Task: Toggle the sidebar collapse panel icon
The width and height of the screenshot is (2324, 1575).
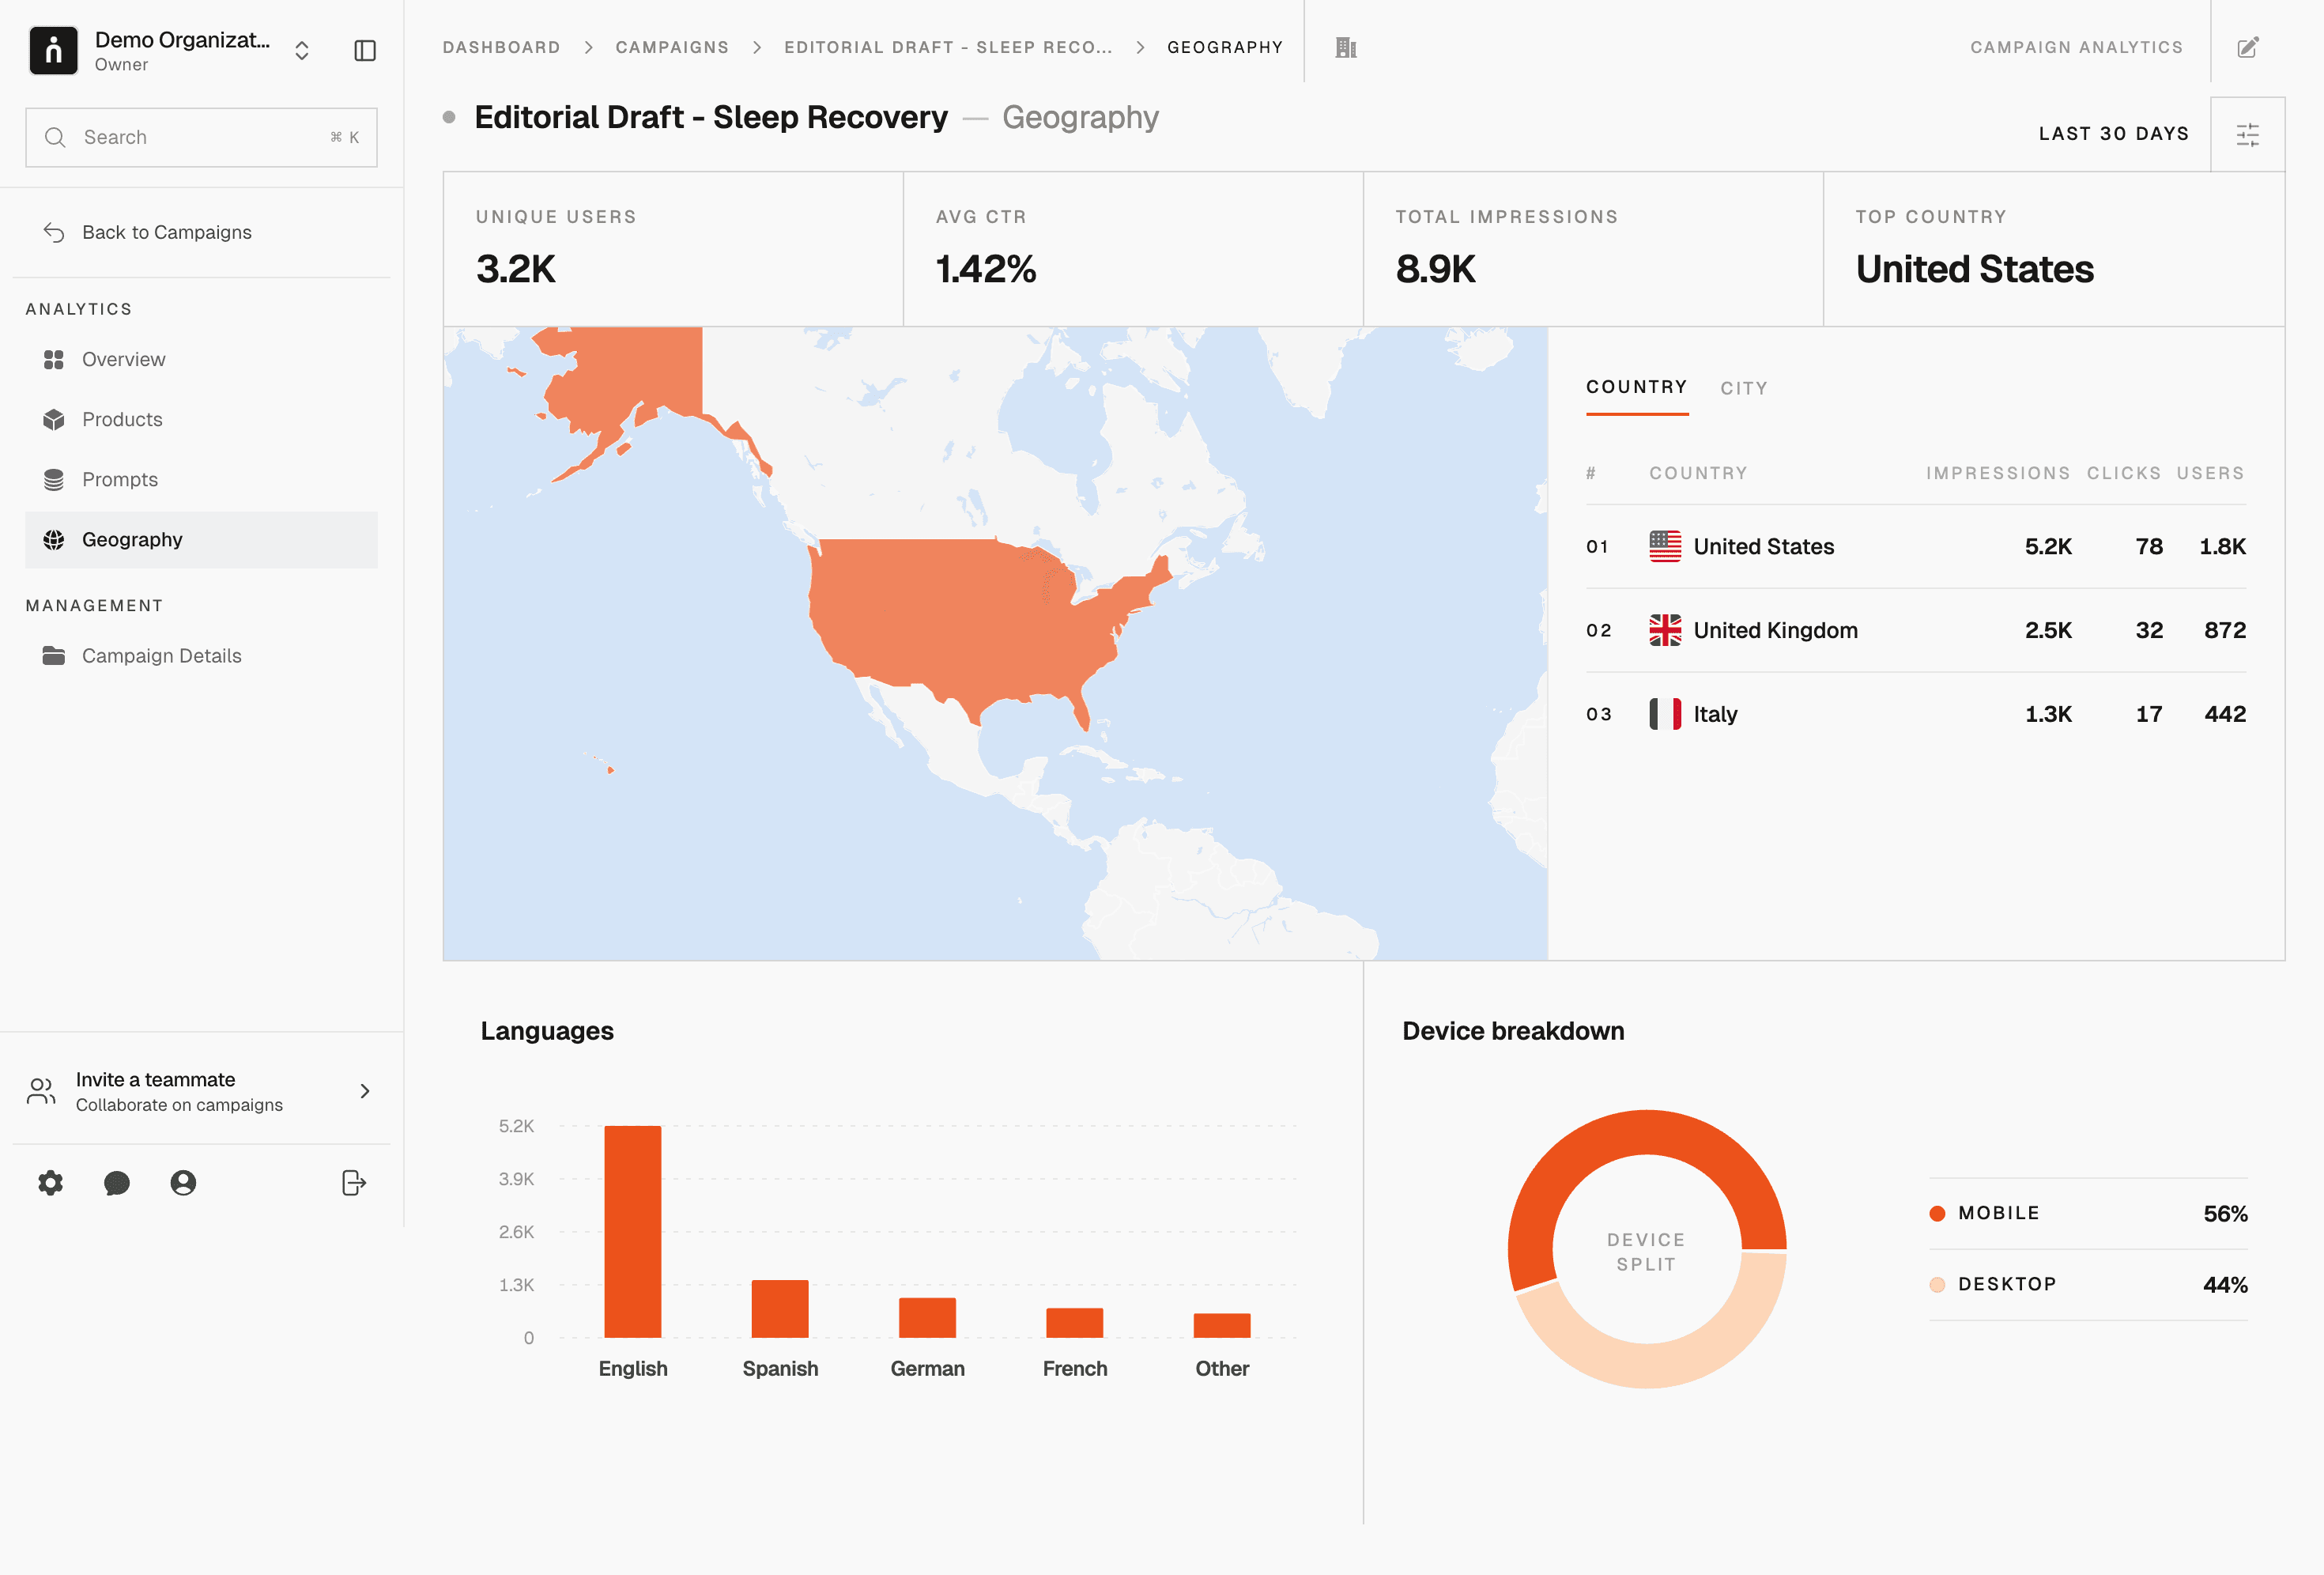Action: [365, 50]
